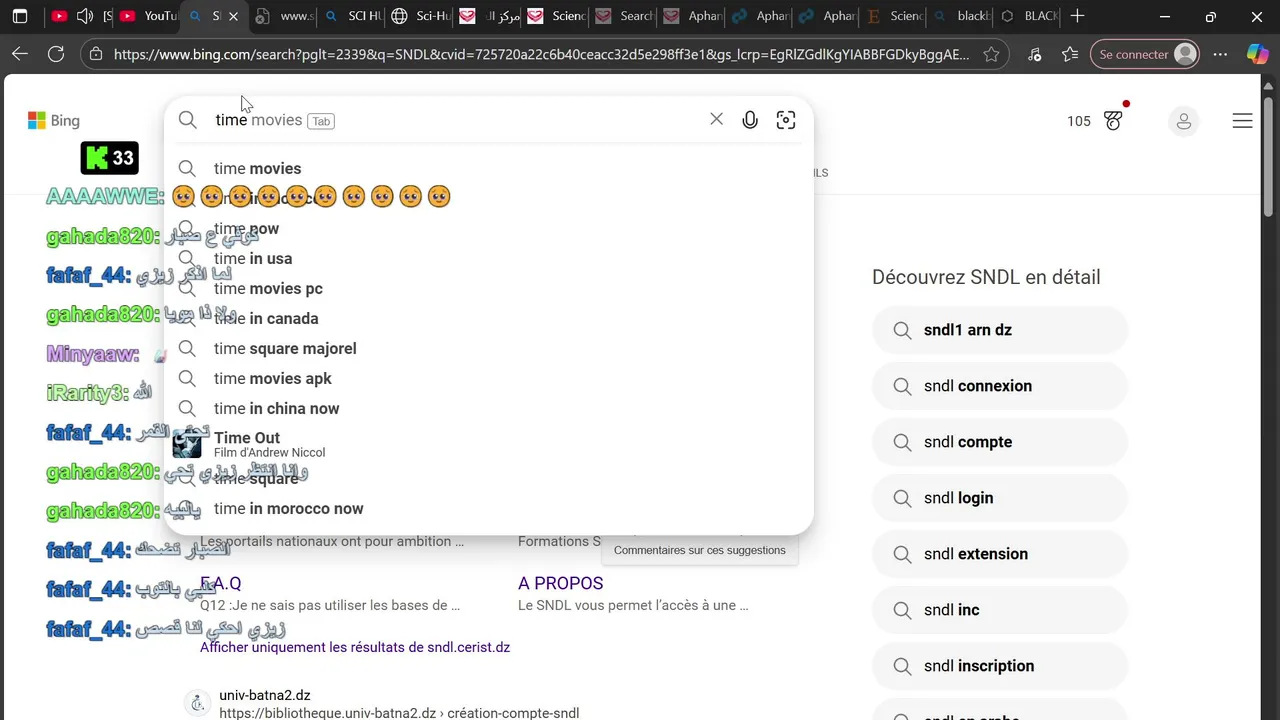Image resolution: width=1280 pixels, height=720 pixels.
Task: Open the Bing profile avatar icon
Action: [x=1184, y=121]
